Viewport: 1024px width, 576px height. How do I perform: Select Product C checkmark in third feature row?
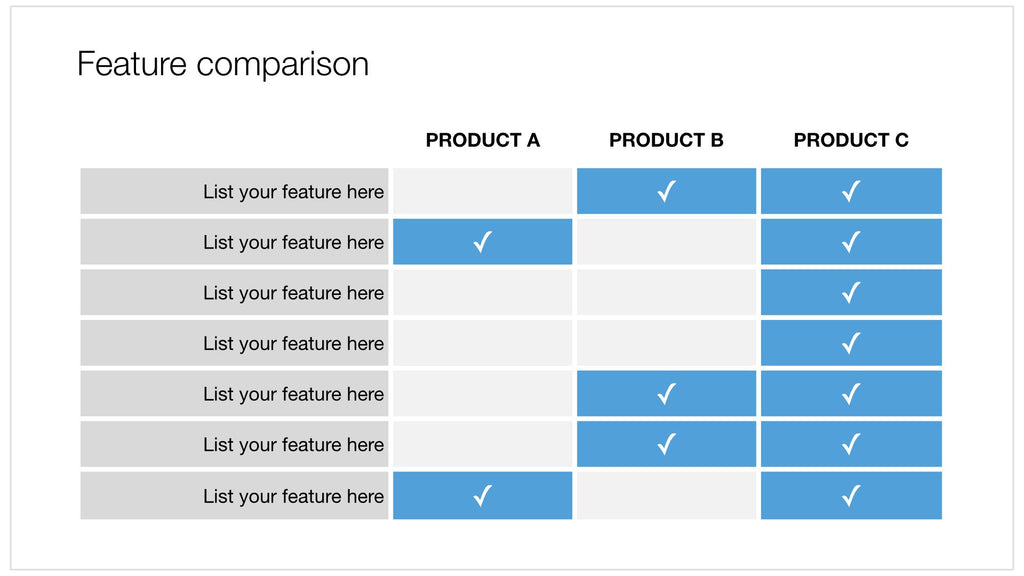(851, 293)
